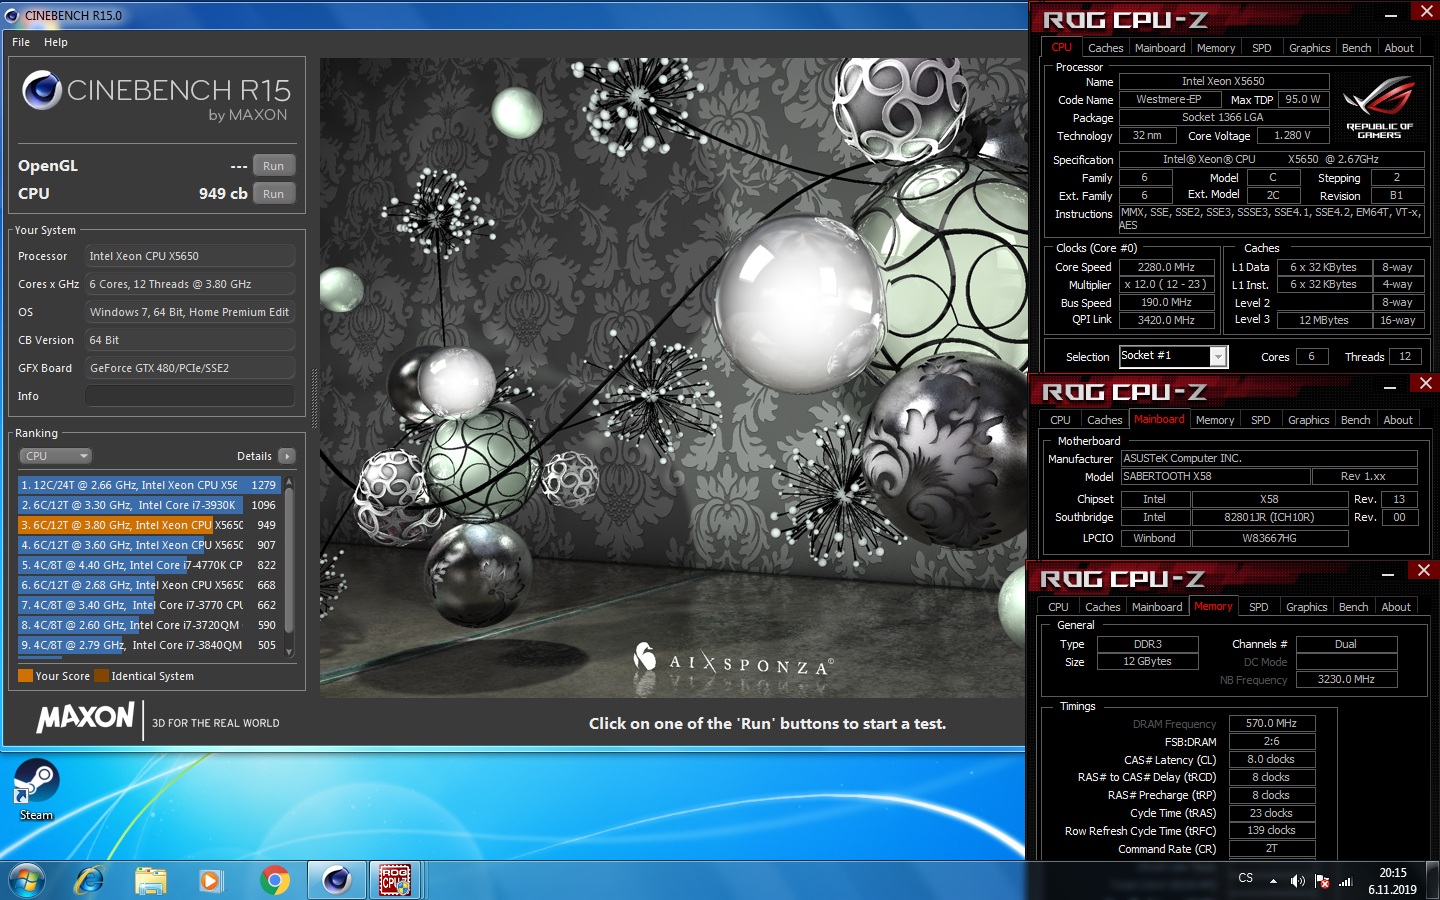Image resolution: width=1440 pixels, height=900 pixels.
Task: Click the Core Speed 2280.0 MHz value
Action: [1166, 267]
